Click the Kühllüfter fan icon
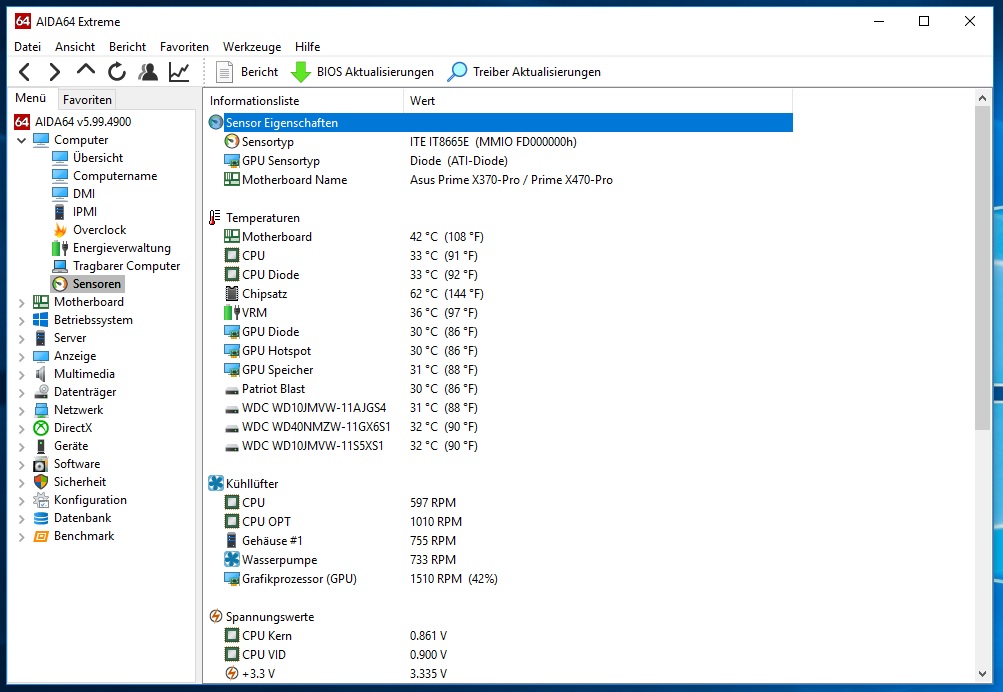This screenshot has width=1003, height=692. click(216, 484)
